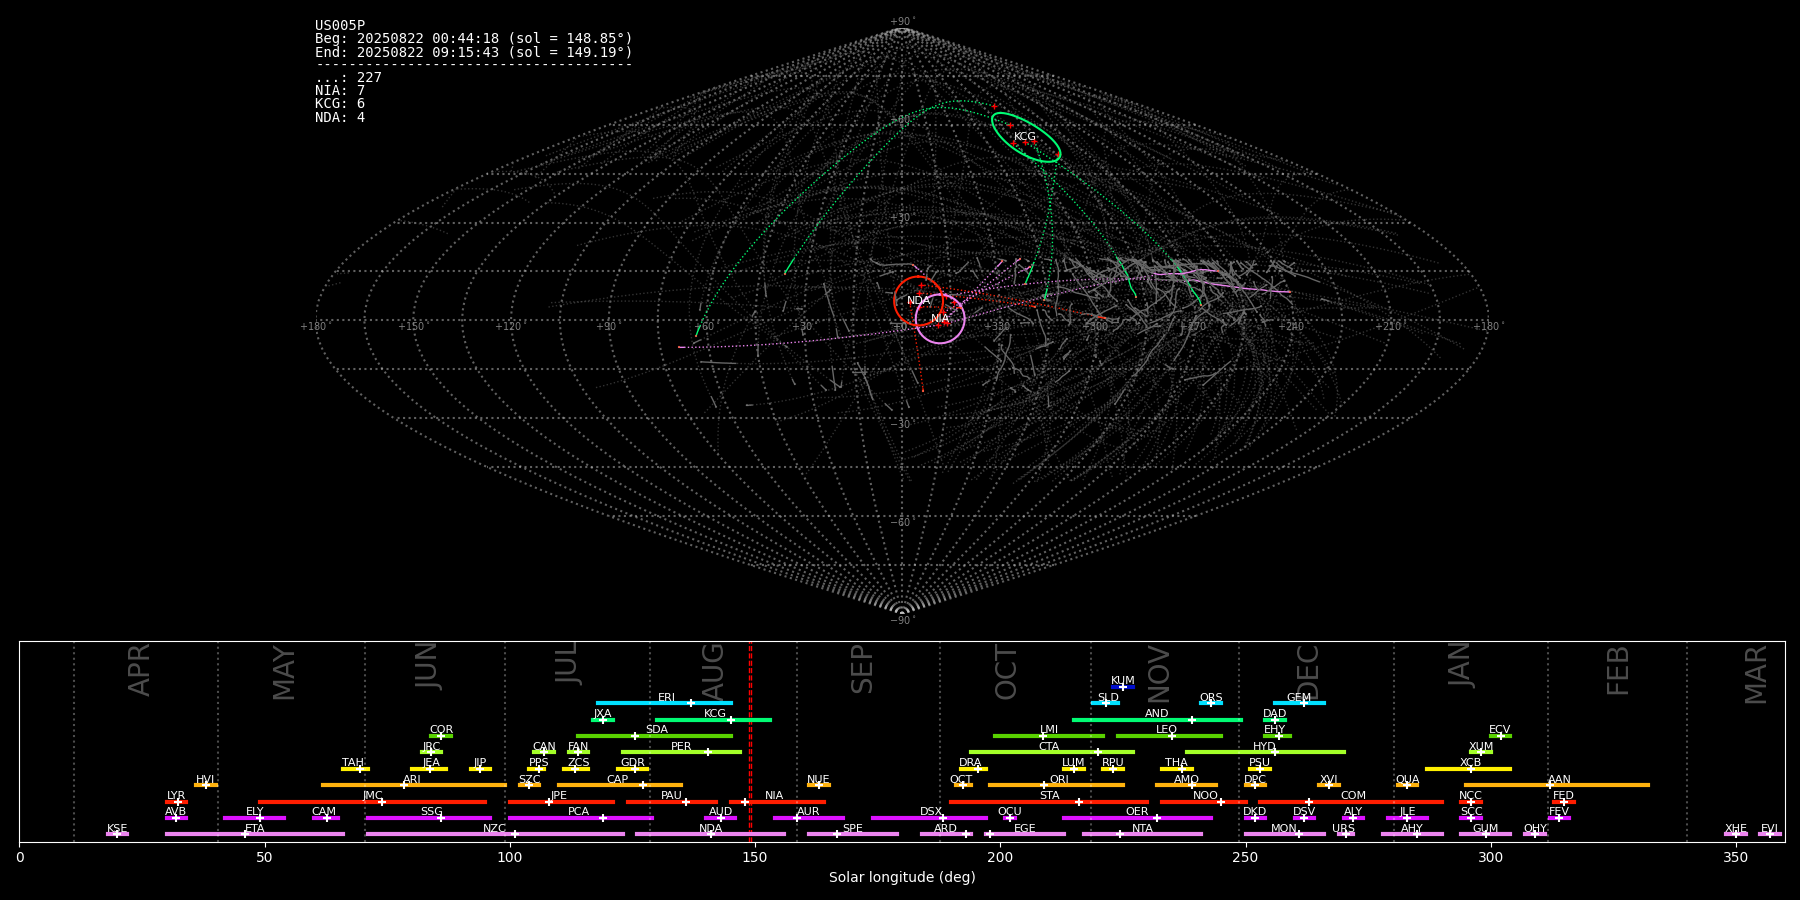Click the +180 label at map left edge
The image size is (1800, 900).
click(x=314, y=326)
